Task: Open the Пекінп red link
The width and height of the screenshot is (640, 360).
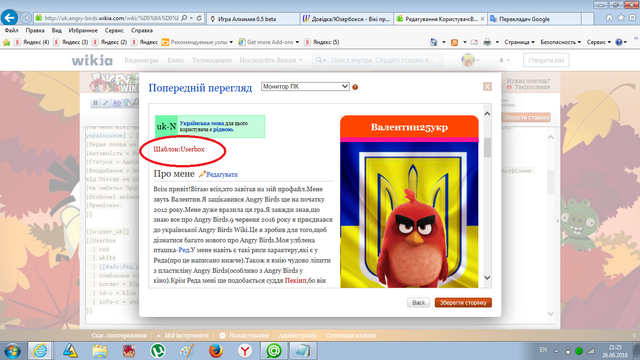Action: (295, 281)
